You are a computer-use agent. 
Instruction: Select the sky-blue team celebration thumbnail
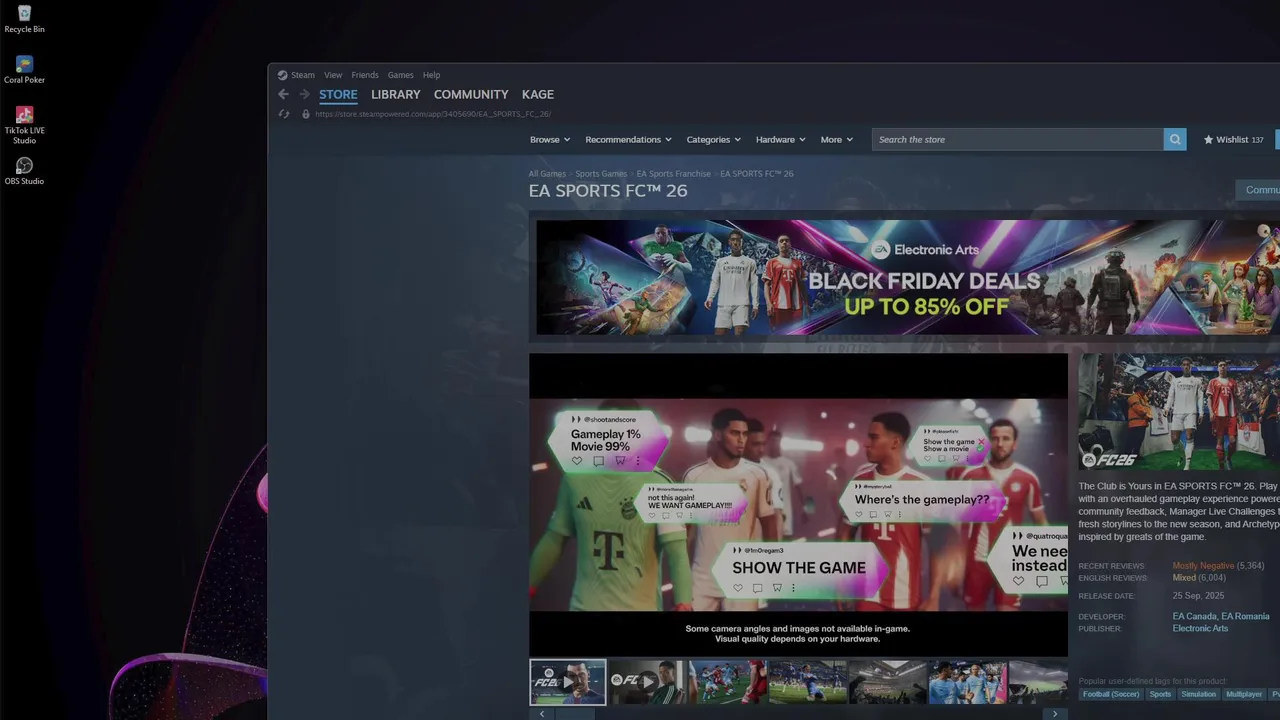tap(967, 682)
